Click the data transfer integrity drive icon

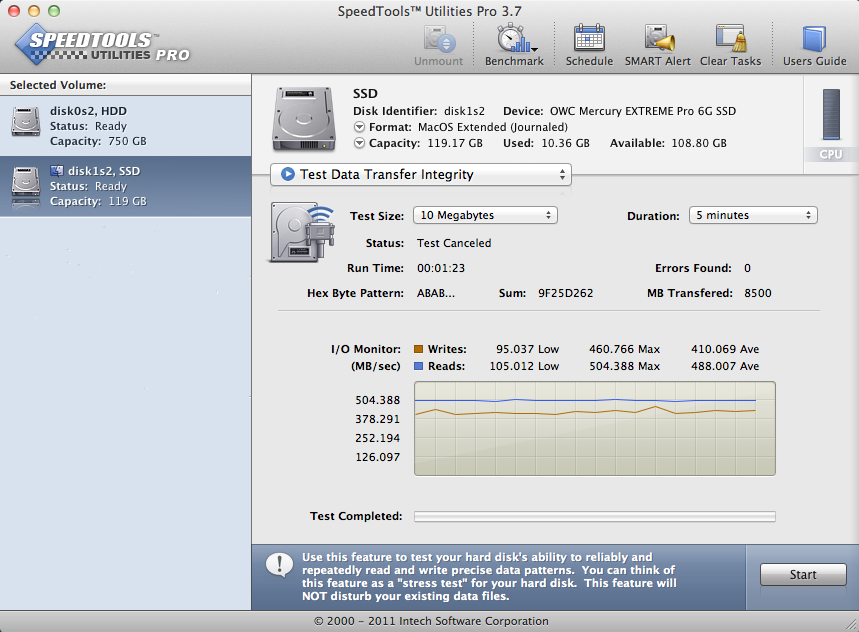pos(302,232)
